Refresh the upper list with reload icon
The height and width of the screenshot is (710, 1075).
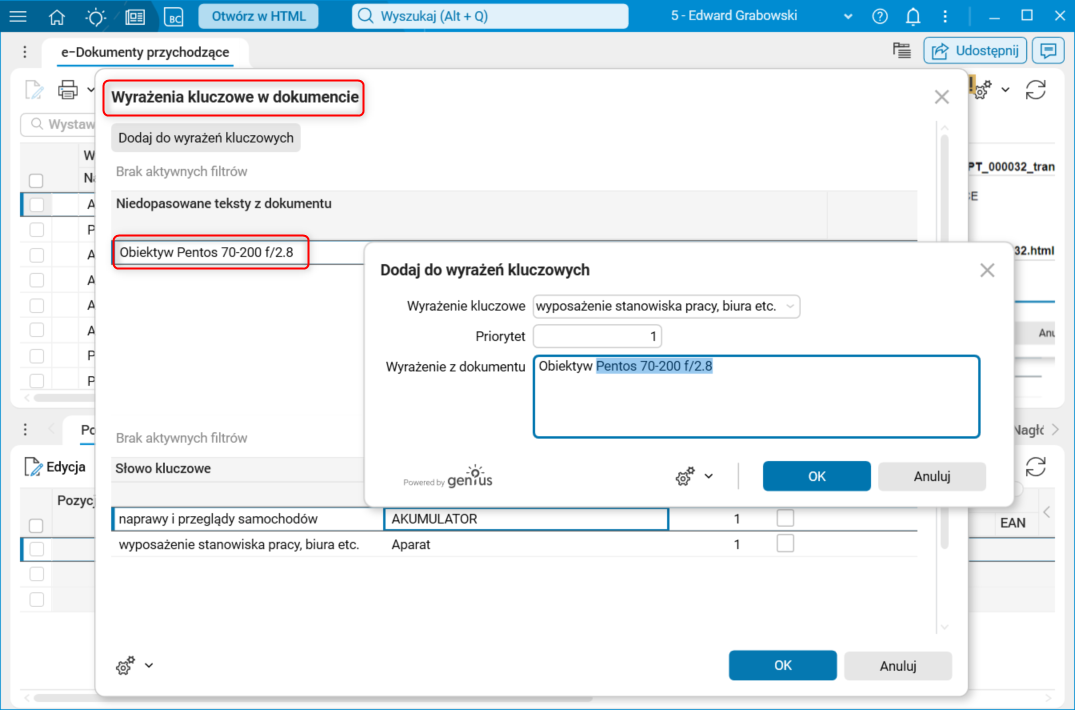[1035, 90]
